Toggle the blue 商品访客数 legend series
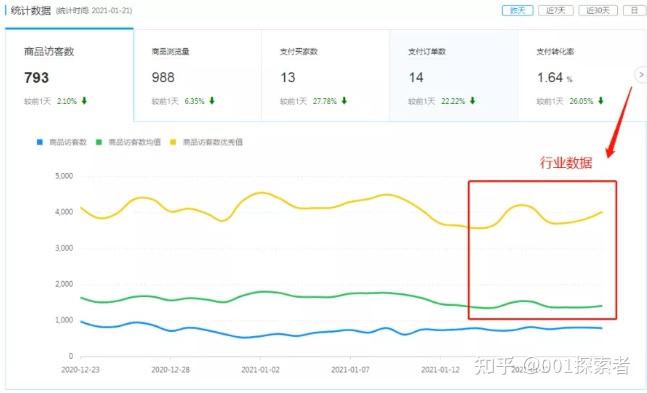 [62, 142]
